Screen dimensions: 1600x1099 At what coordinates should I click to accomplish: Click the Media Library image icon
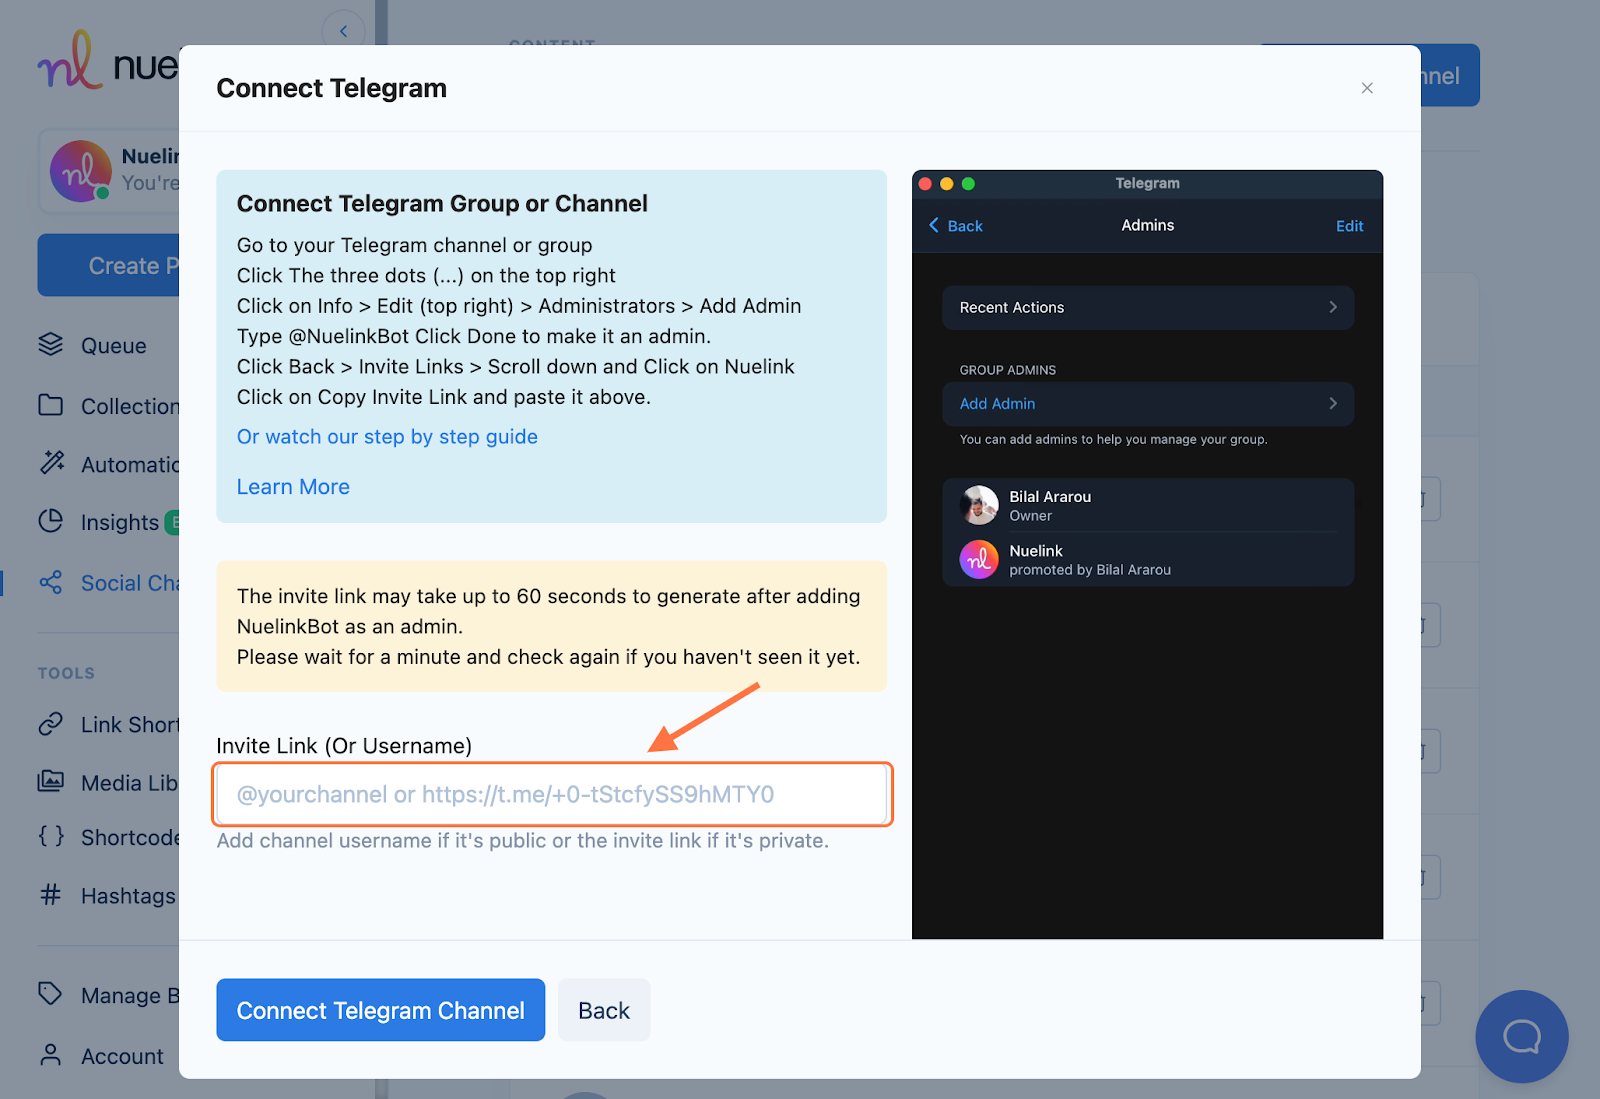pos(50,781)
